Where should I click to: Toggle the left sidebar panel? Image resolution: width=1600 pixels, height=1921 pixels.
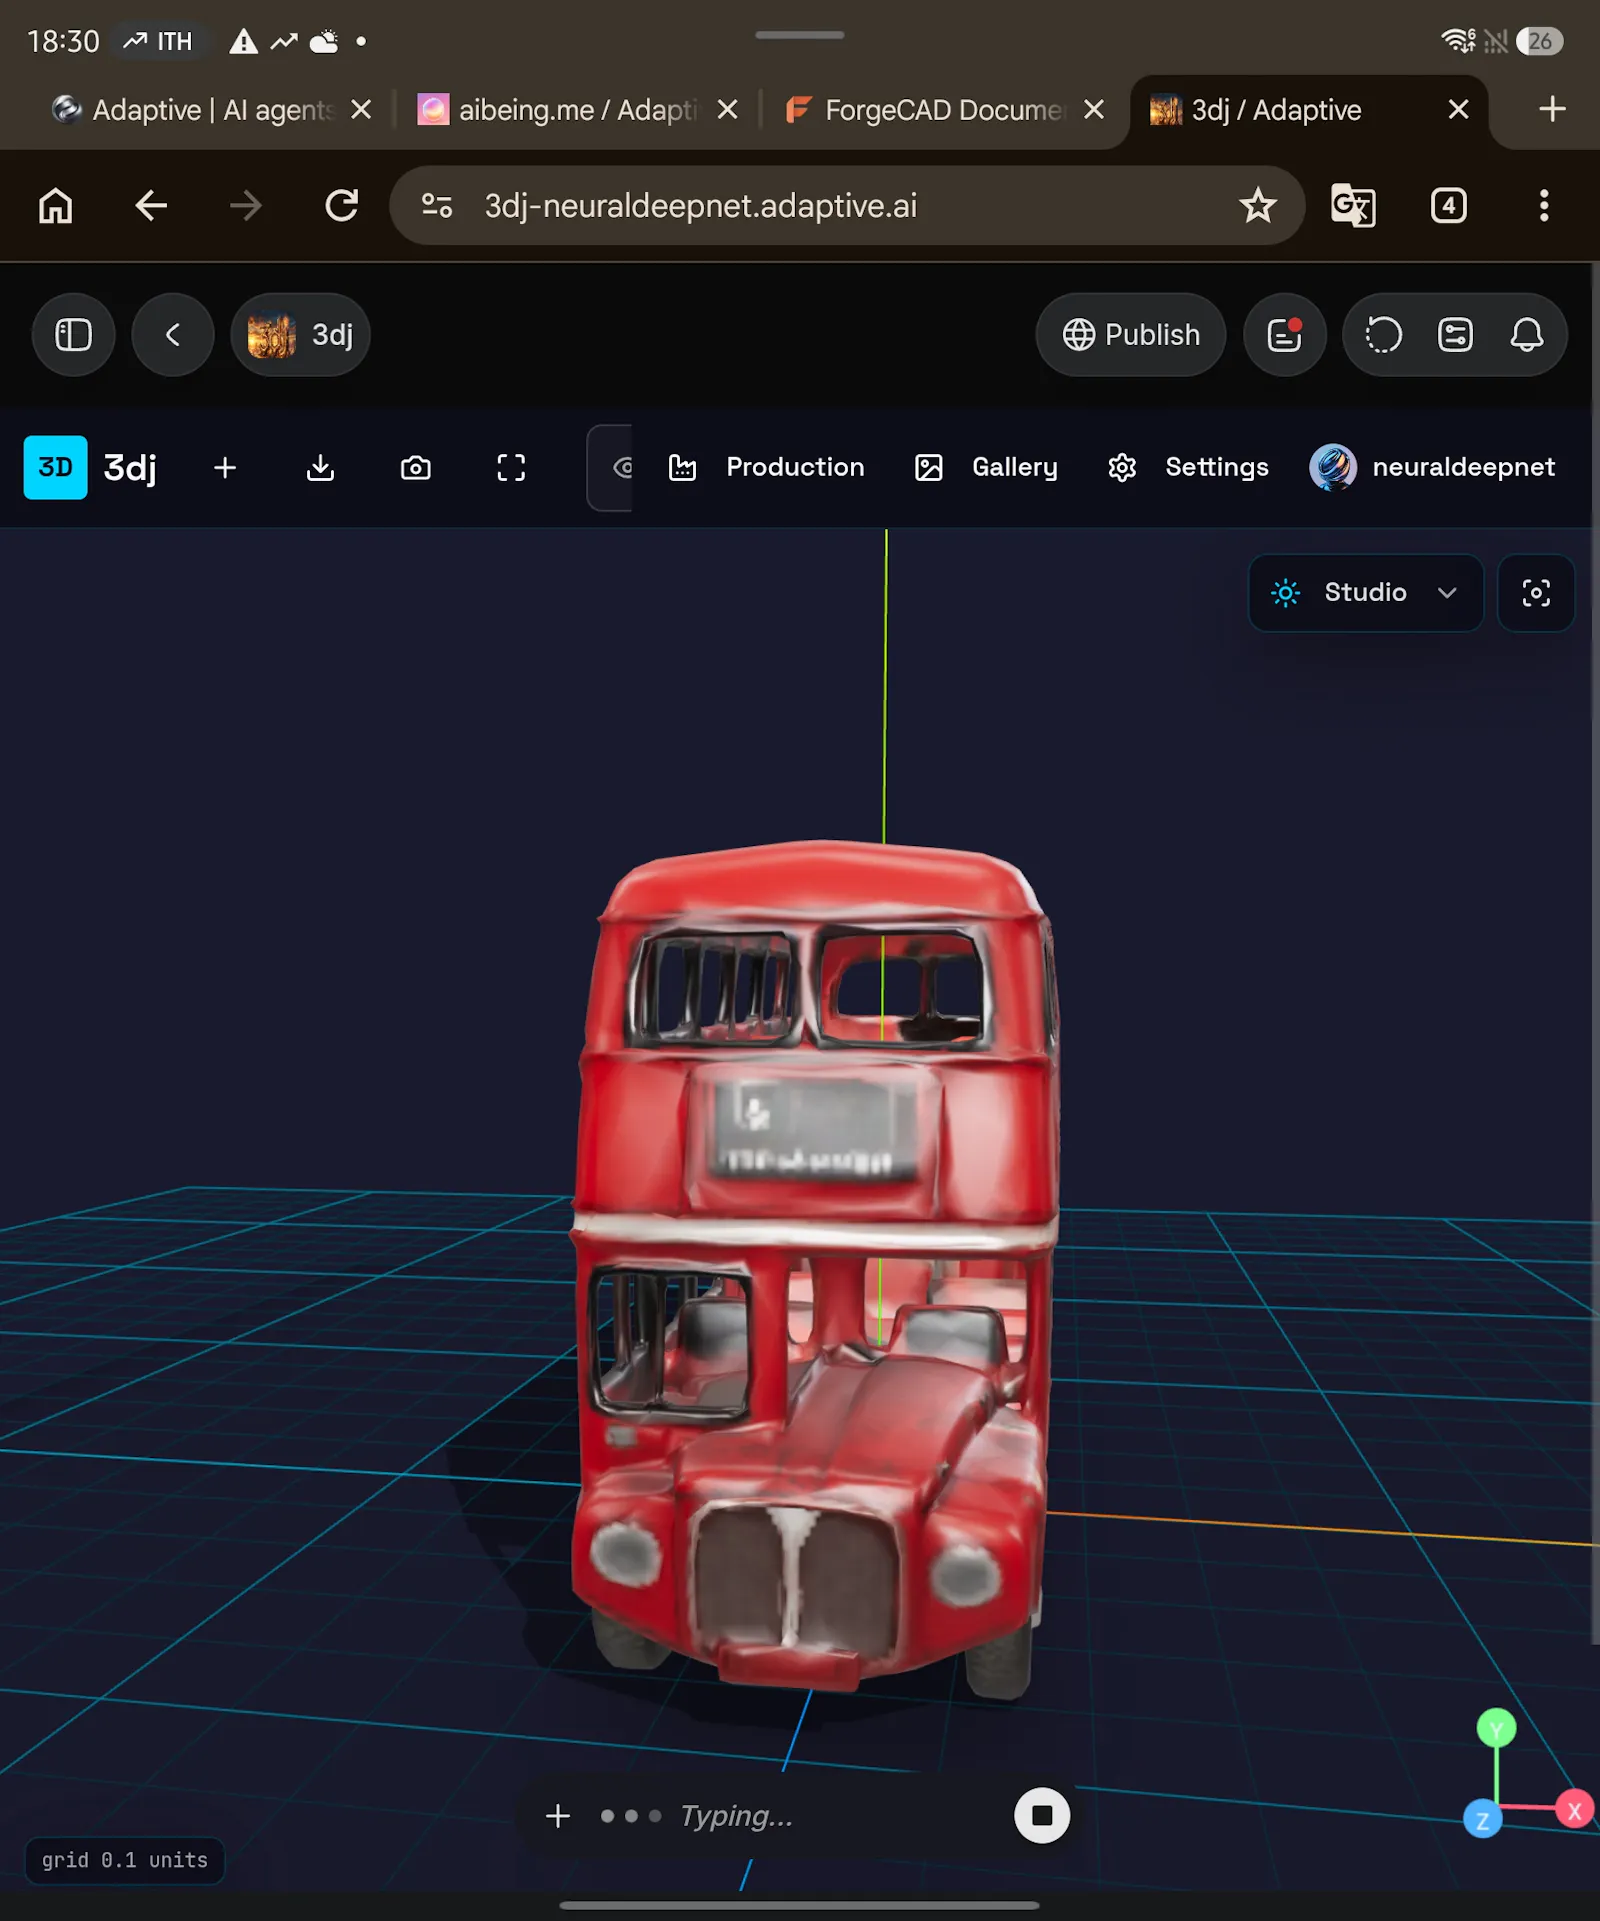click(73, 335)
